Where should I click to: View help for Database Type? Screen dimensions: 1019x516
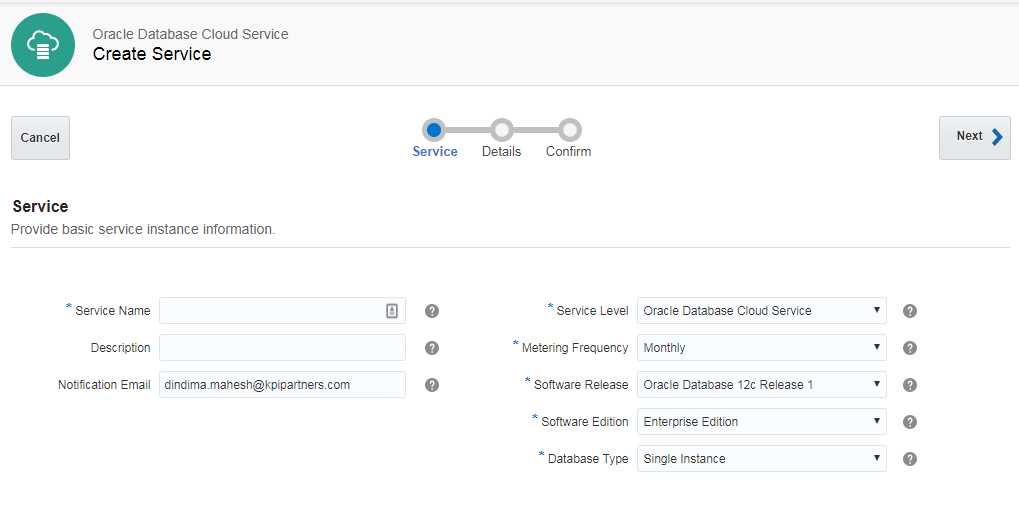(x=910, y=459)
